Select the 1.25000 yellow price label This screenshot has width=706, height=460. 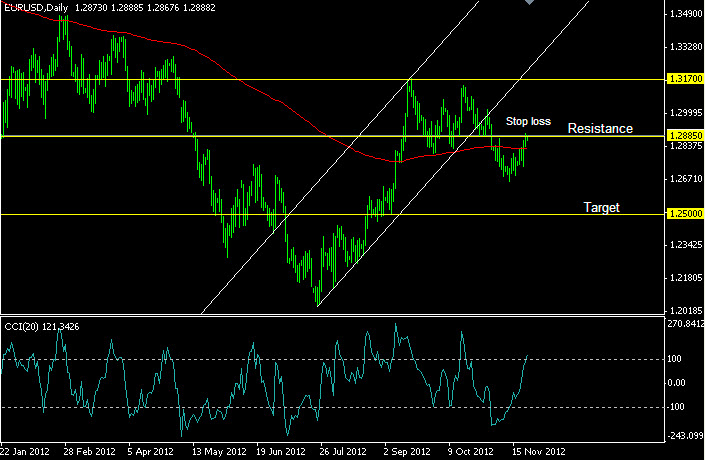(x=684, y=214)
